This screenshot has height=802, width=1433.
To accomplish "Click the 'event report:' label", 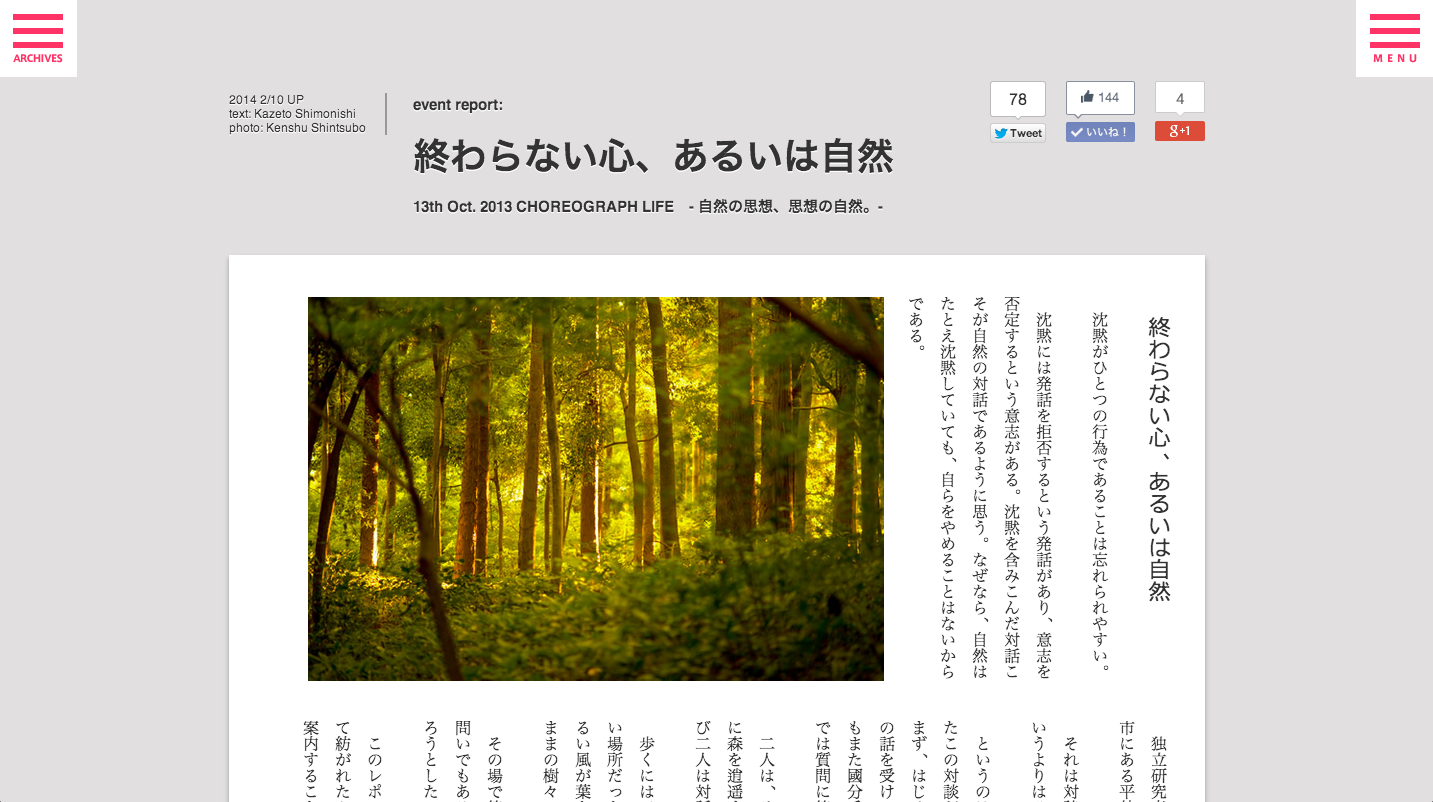I will [x=458, y=105].
